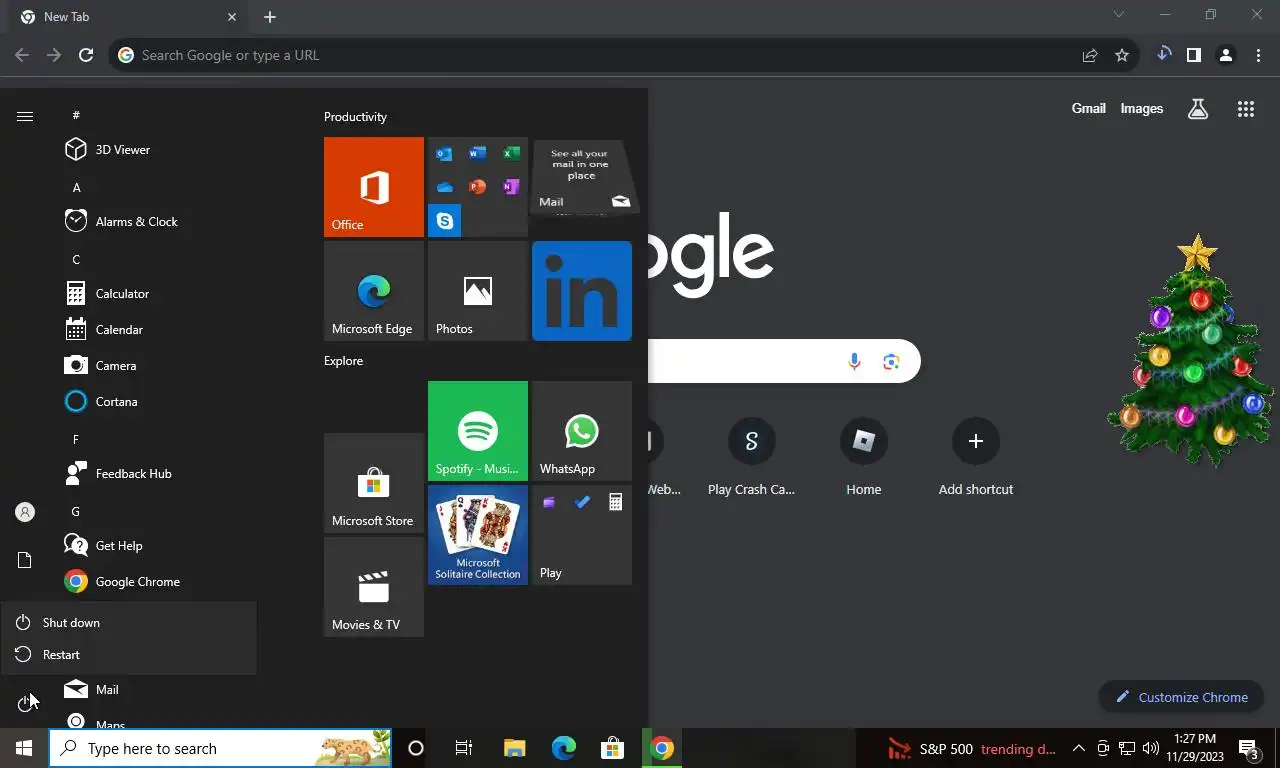Click the taskbar search box
The height and width of the screenshot is (768, 1280).
pyautogui.click(x=220, y=748)
